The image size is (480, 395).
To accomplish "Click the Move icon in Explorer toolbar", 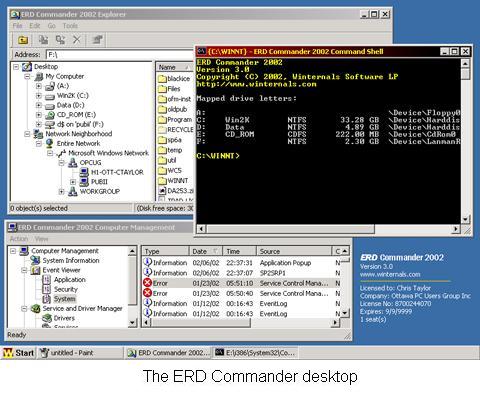I will (60, 40).
